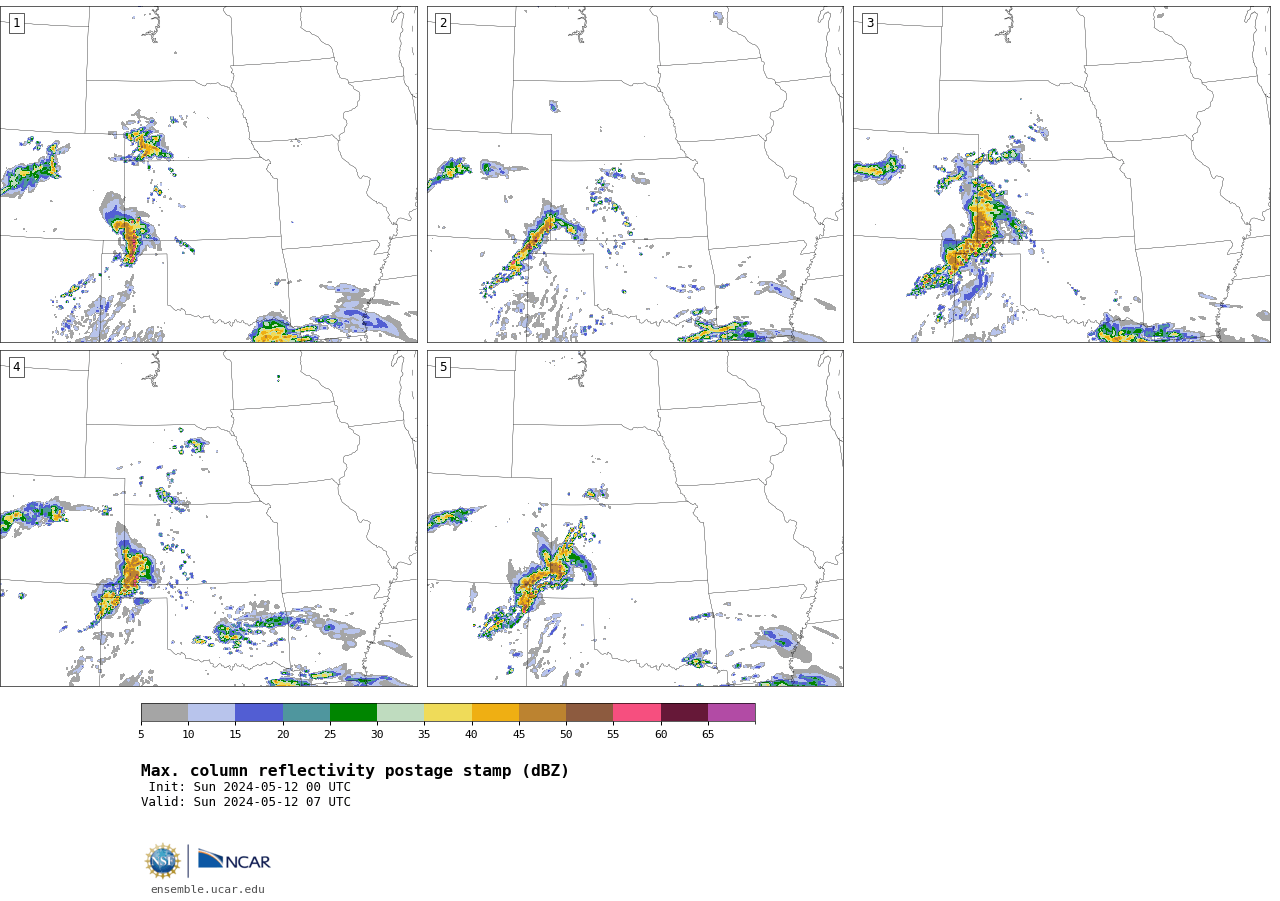The width and height of the screenshot is (1280, 901).
Task: Select the maroon 60-65 dBZ swatch
Action: coord(684,712)
